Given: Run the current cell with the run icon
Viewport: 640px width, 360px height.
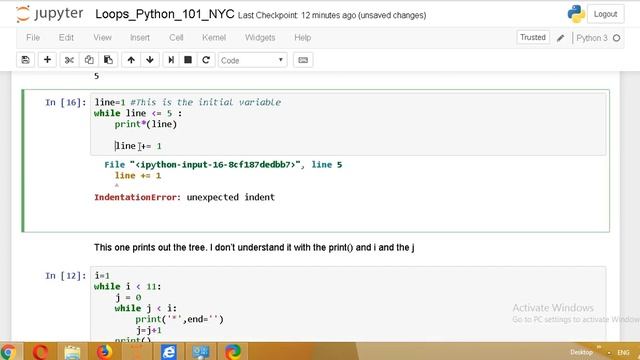Looking at the screenshot, I should coord(171,60).
